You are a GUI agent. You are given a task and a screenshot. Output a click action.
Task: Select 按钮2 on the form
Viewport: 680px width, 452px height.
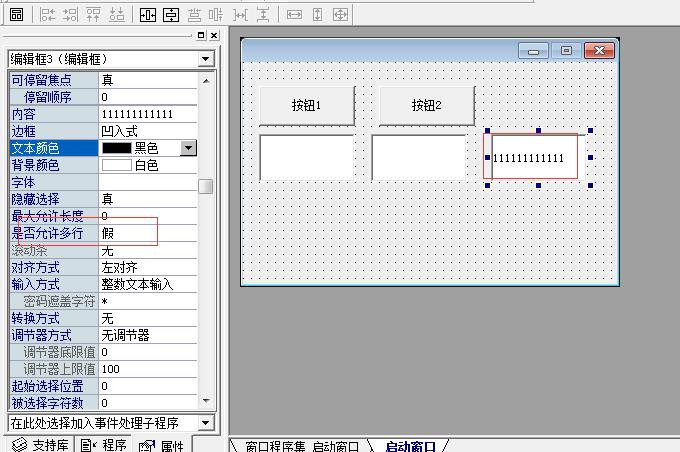tap(427, 105)
